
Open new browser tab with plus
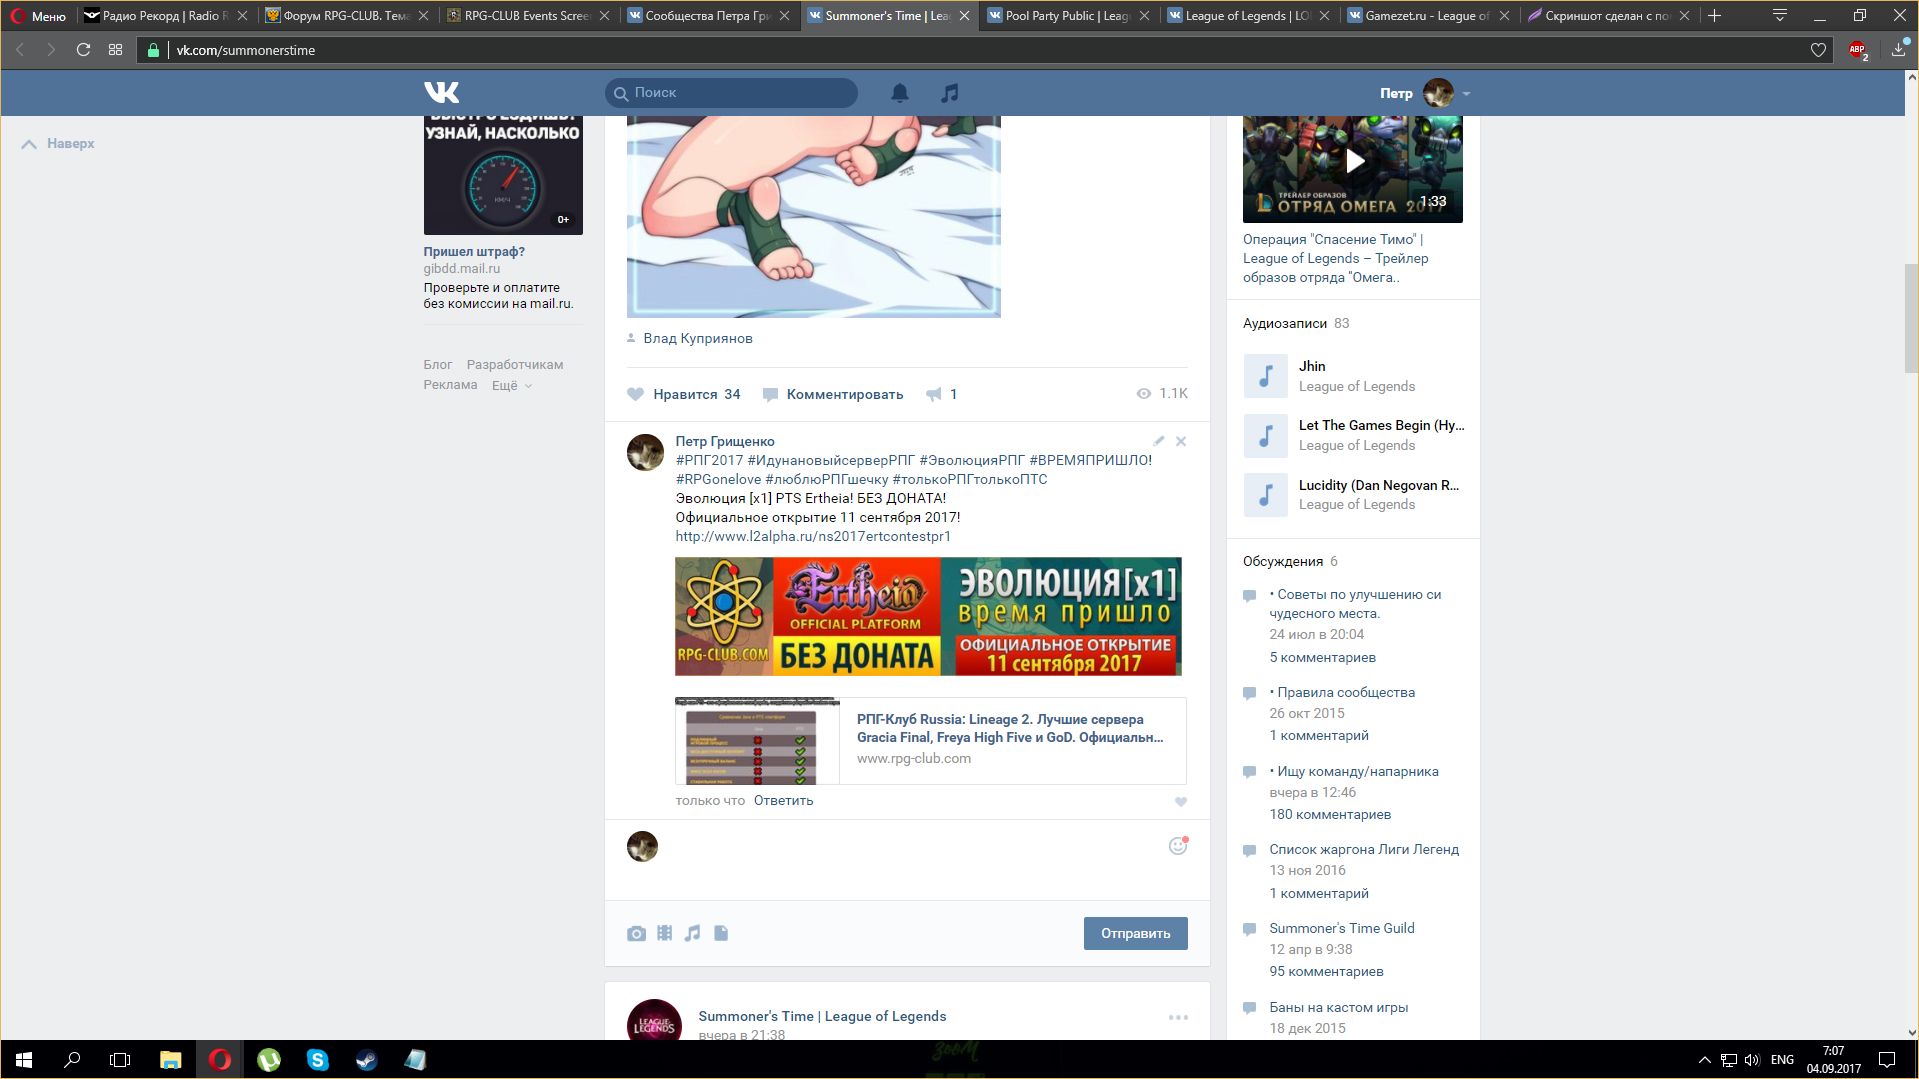tap(1714, 15)
